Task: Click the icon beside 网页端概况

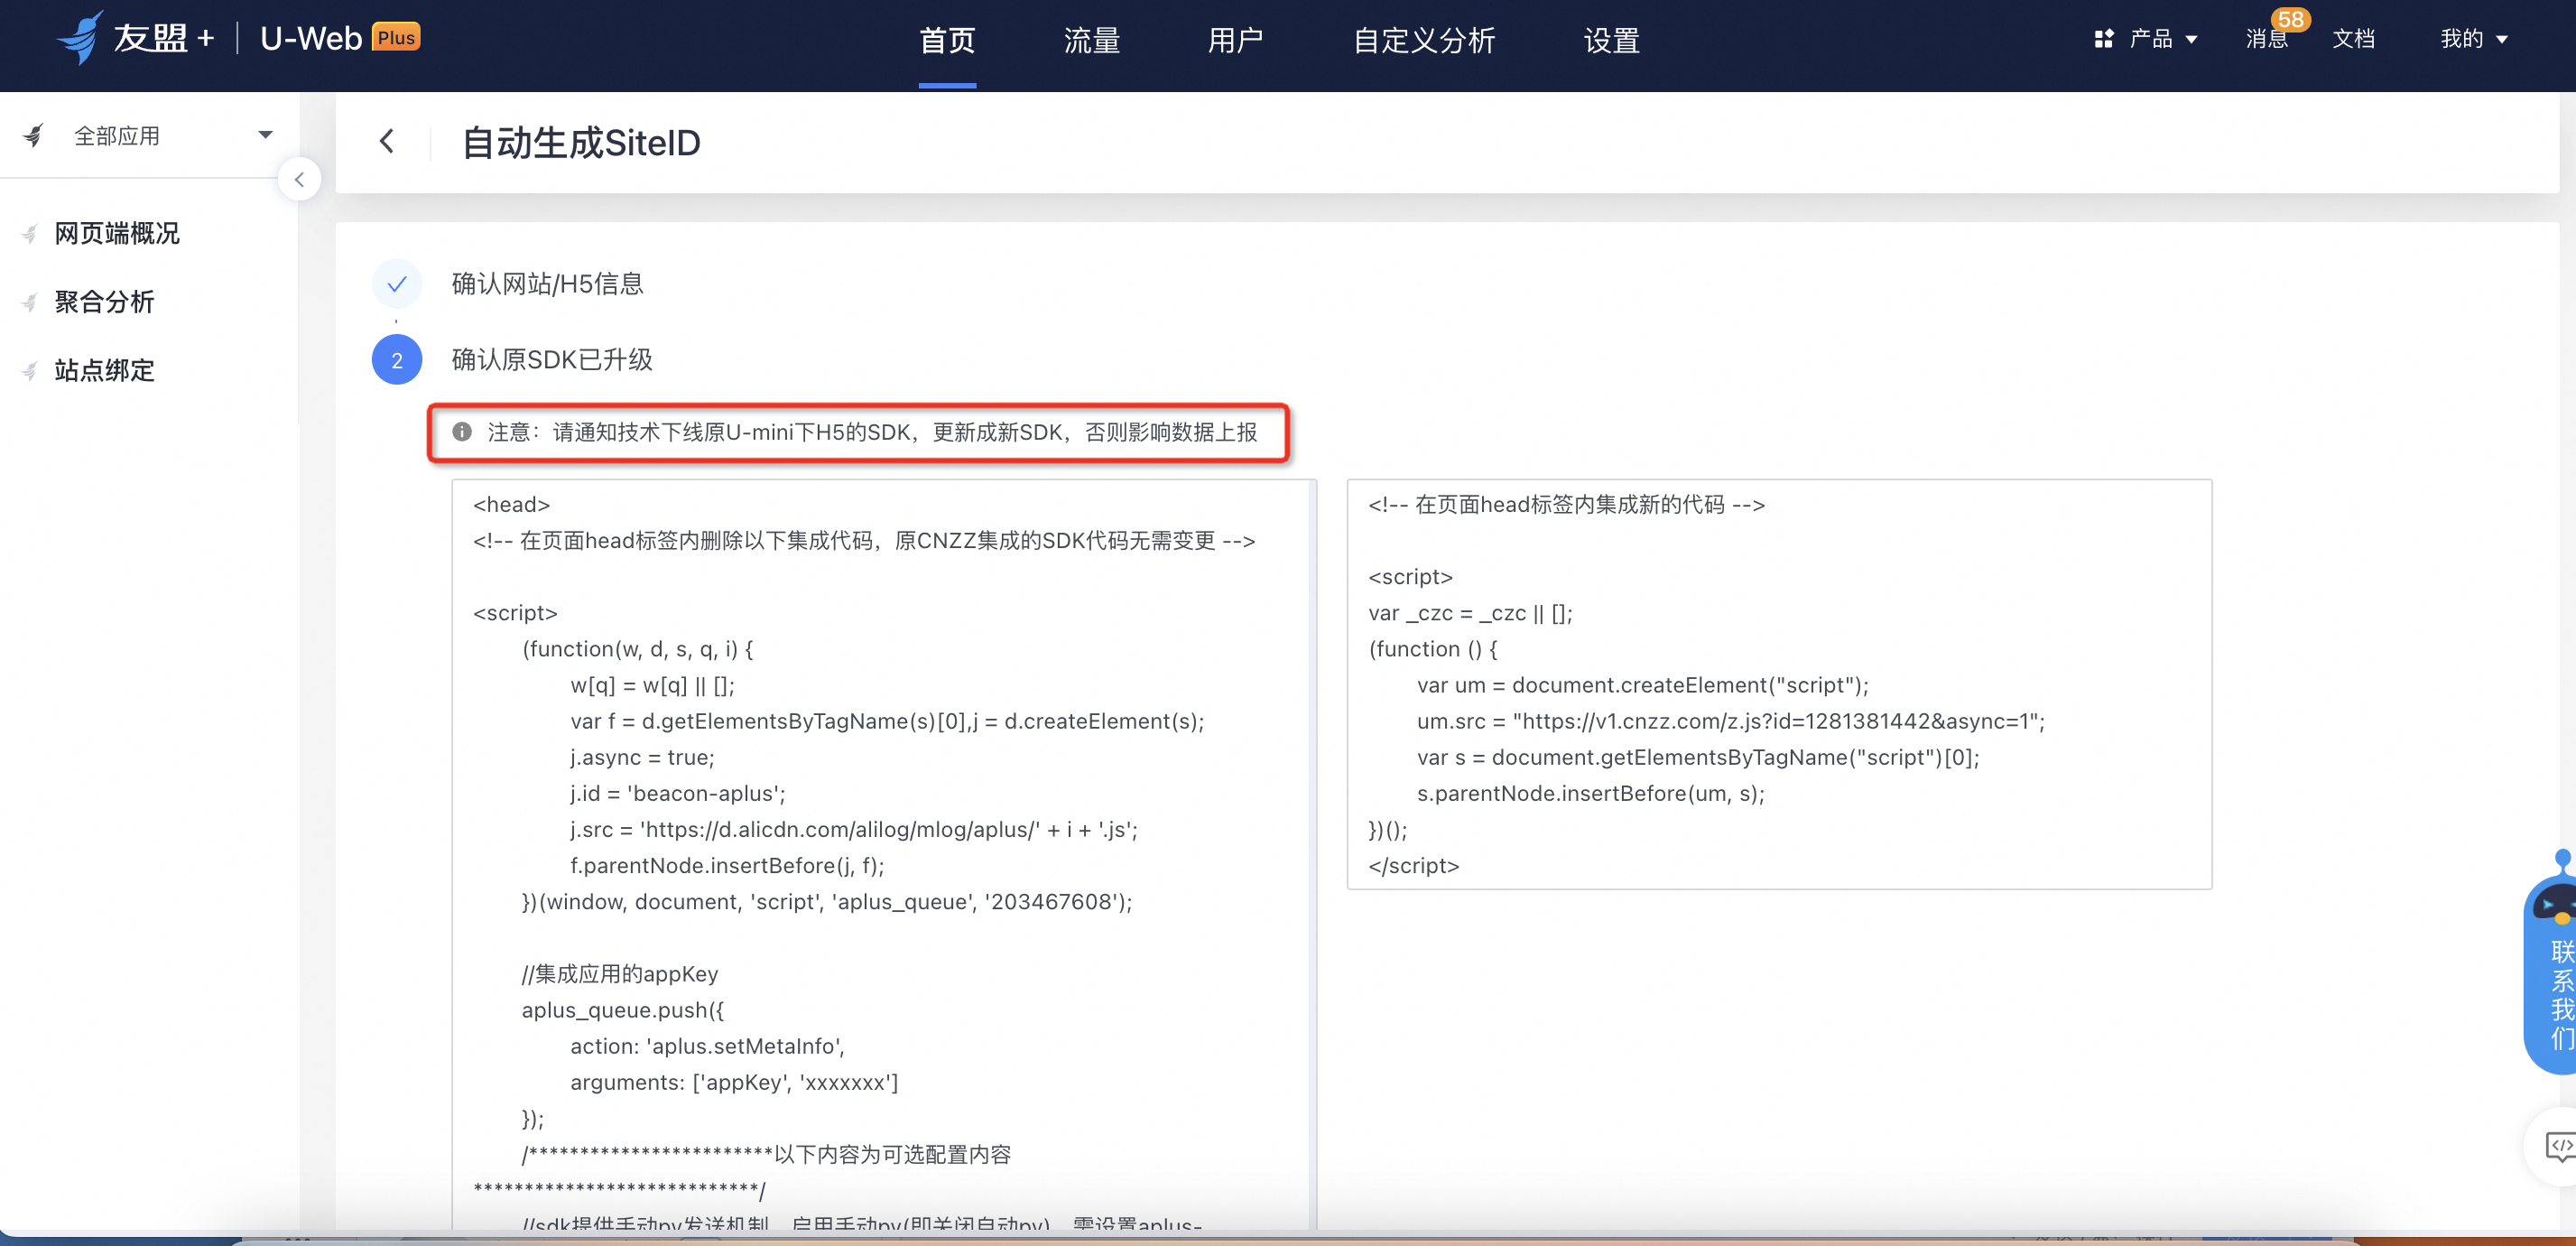Action: point(30,234)
